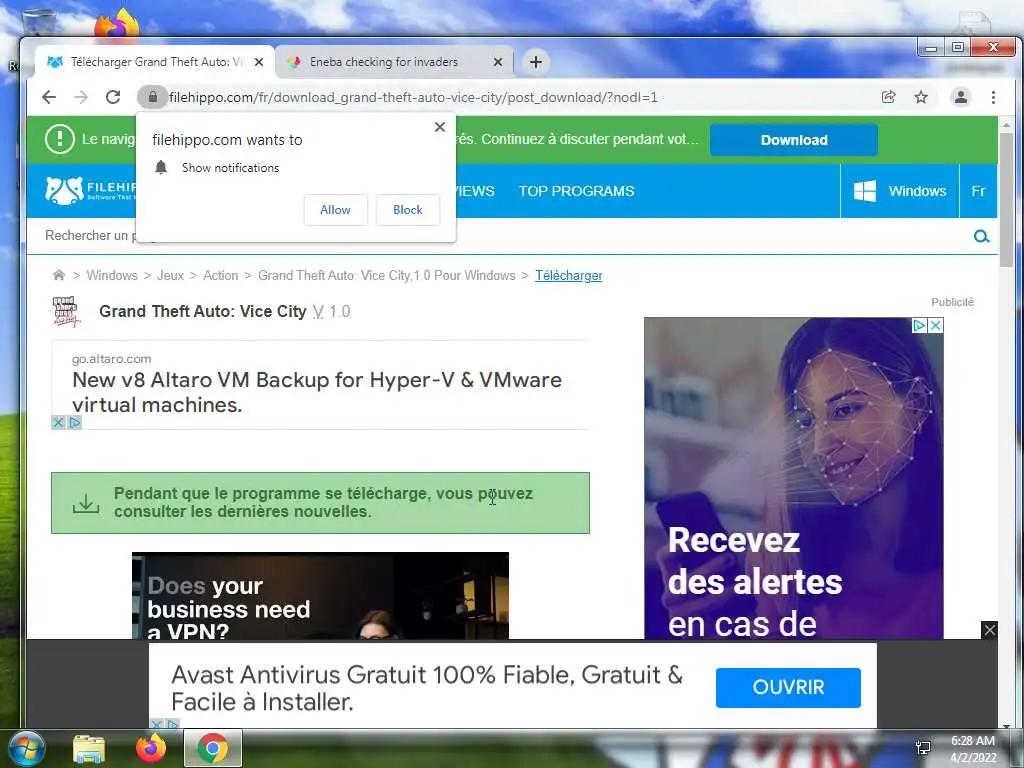Click the scrollbar up arrow
Viewport: 1024px width, 768px height.
point(1006,124)
